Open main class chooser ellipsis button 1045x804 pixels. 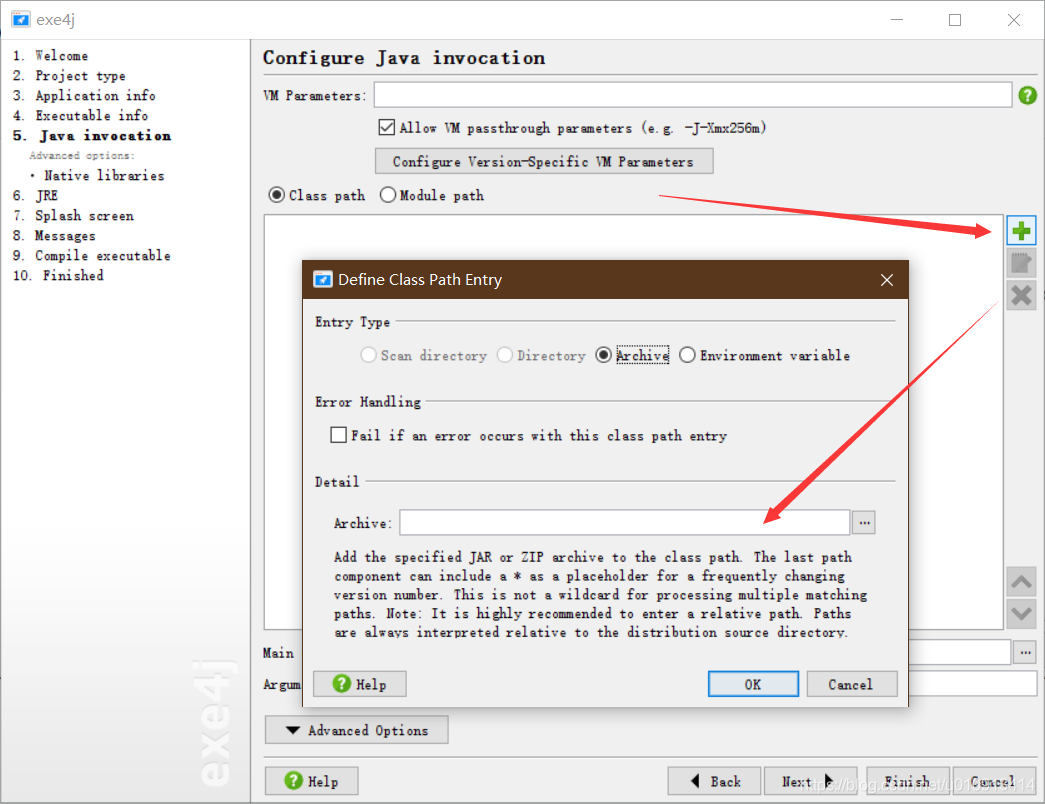tap(1025, 653)
